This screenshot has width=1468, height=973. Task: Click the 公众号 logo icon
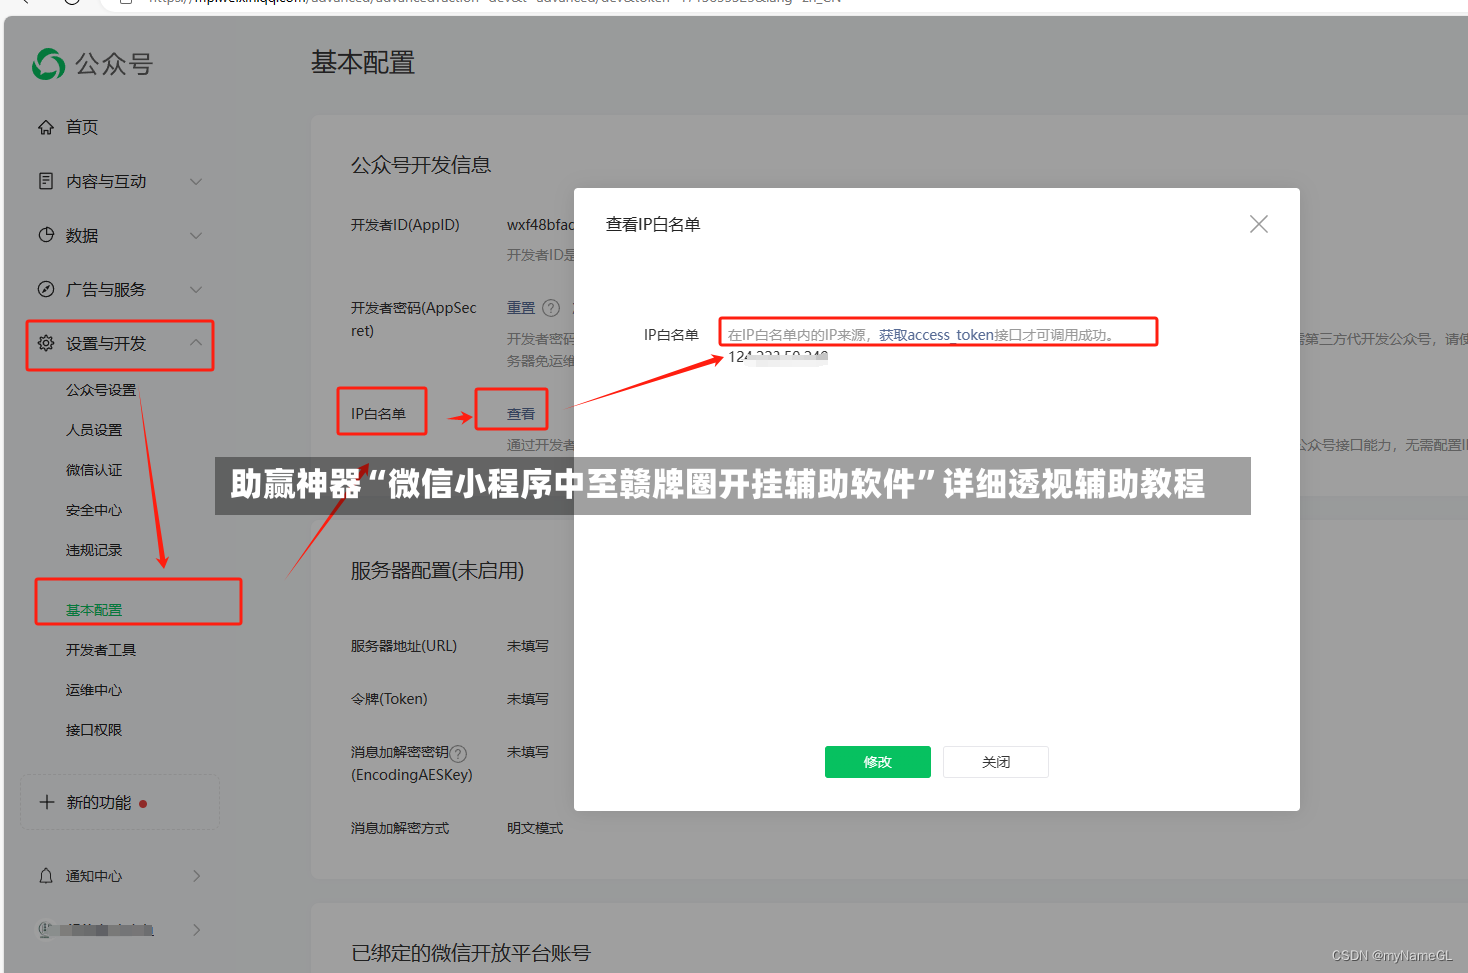48,64
